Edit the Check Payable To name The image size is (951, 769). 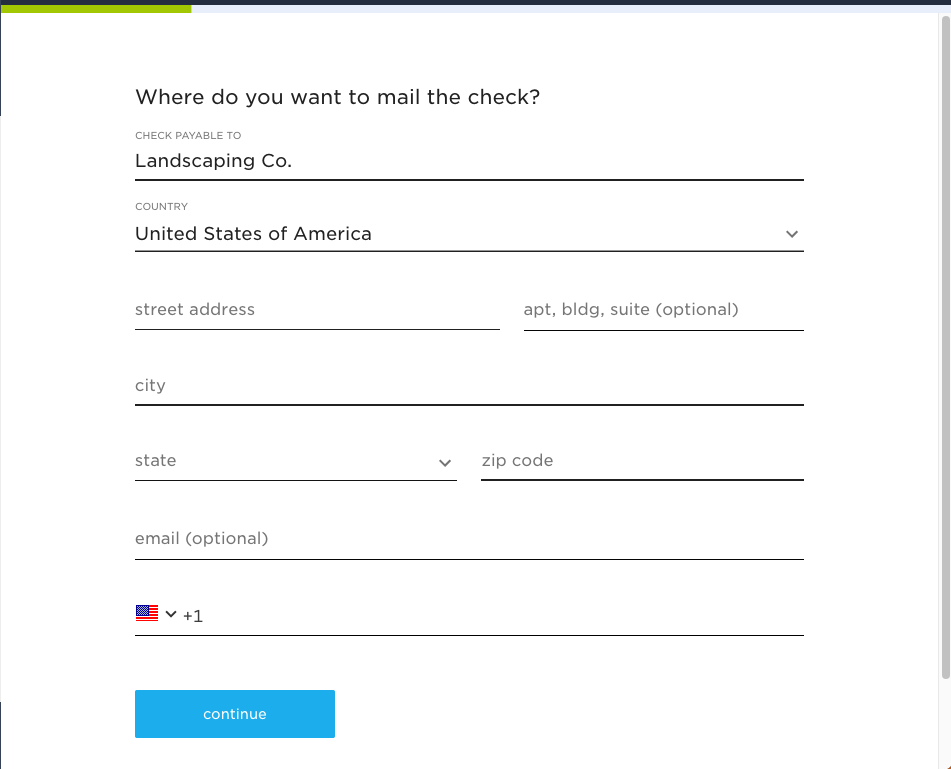(469, 161)
